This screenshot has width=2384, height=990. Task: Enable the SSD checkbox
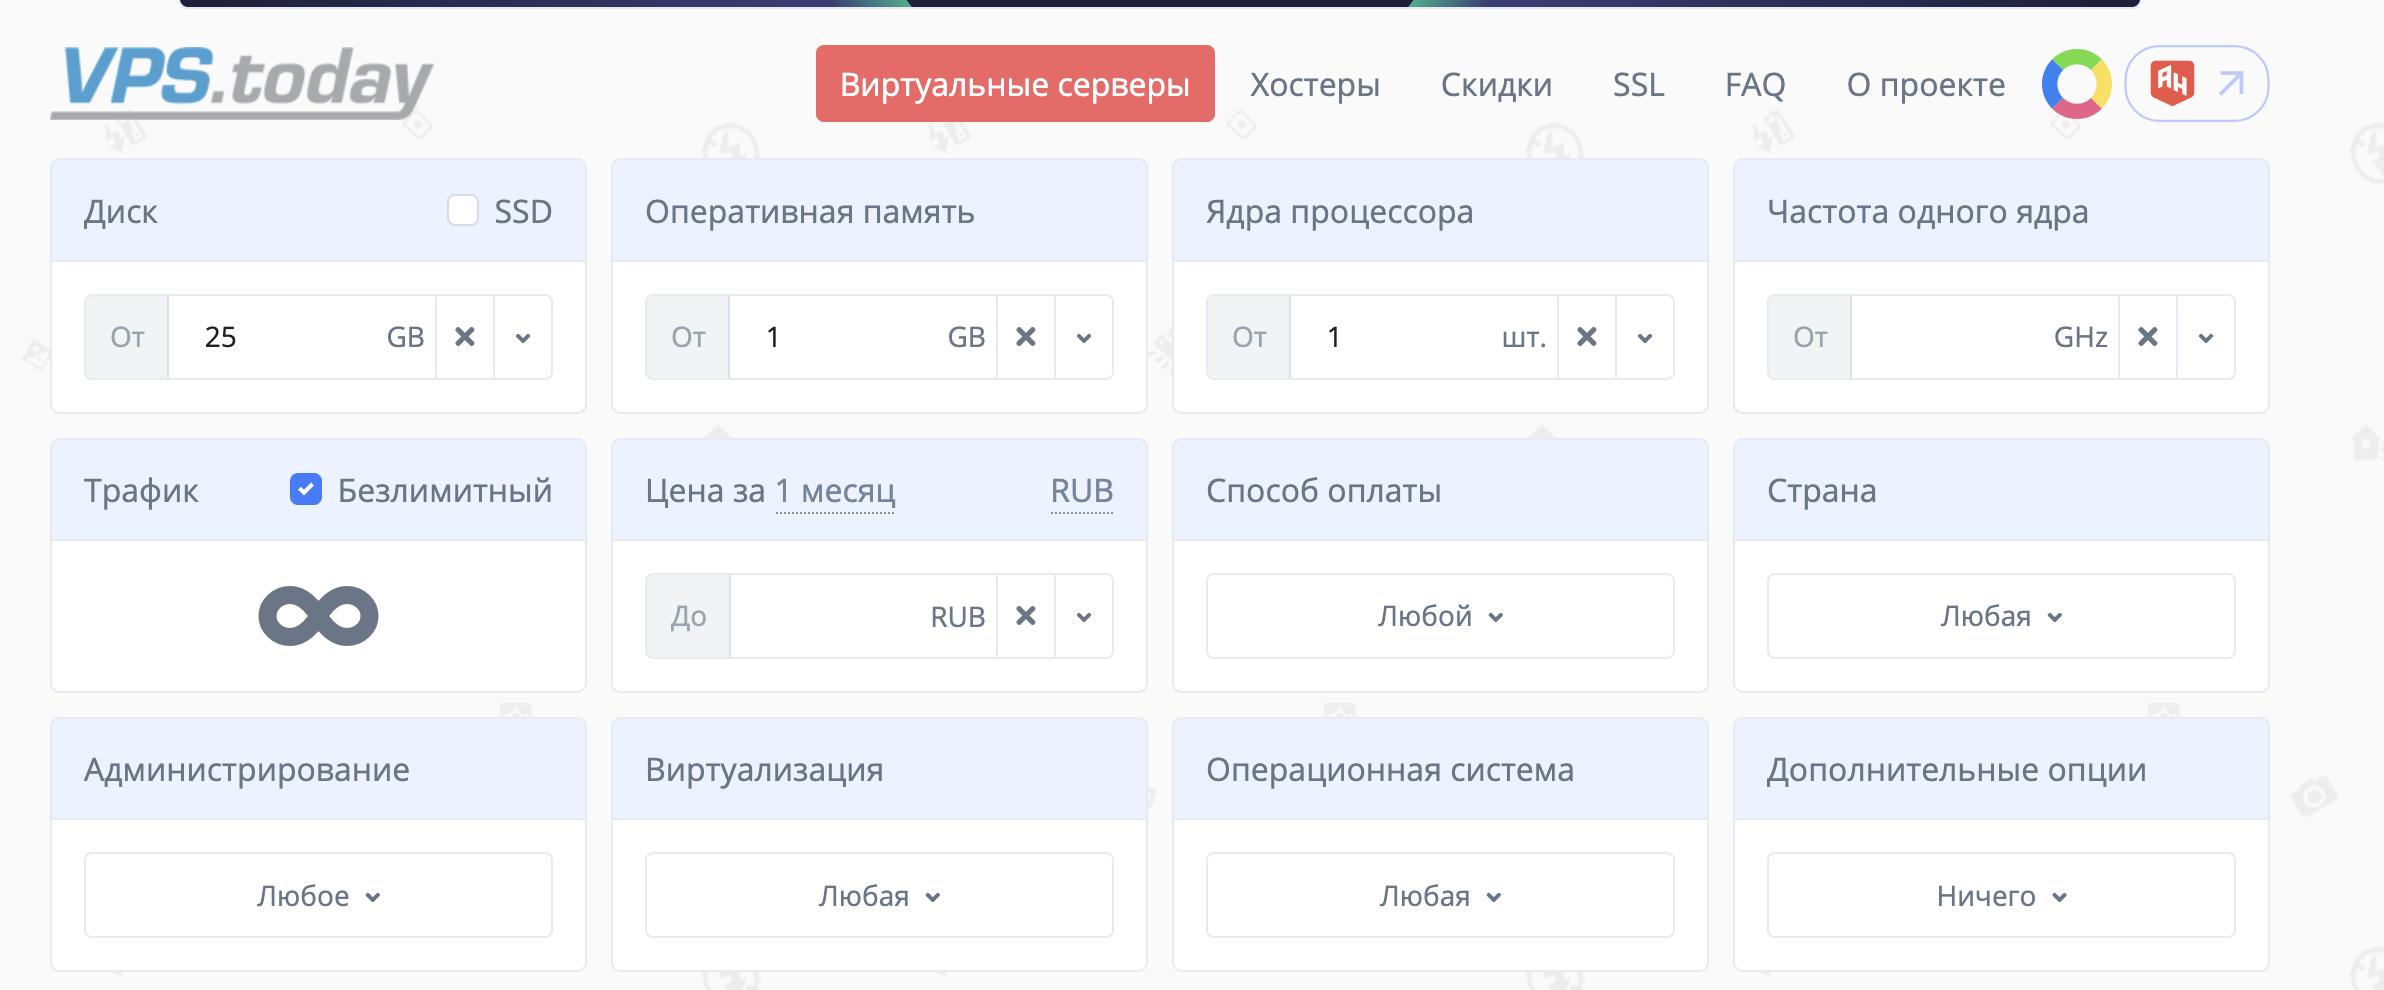click(x=463, y=211)
